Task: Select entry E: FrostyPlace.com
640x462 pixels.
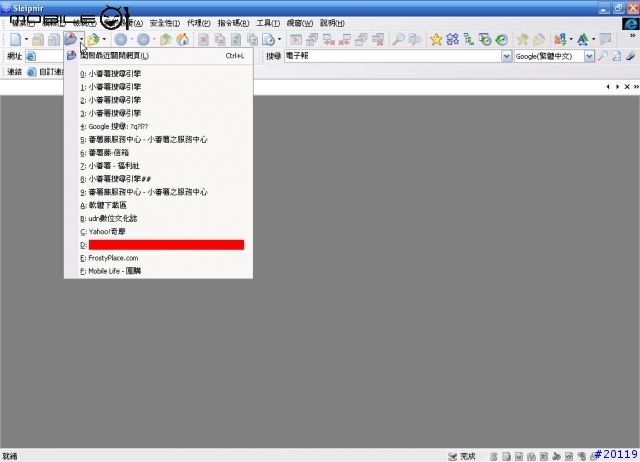Action: point(159,258)
